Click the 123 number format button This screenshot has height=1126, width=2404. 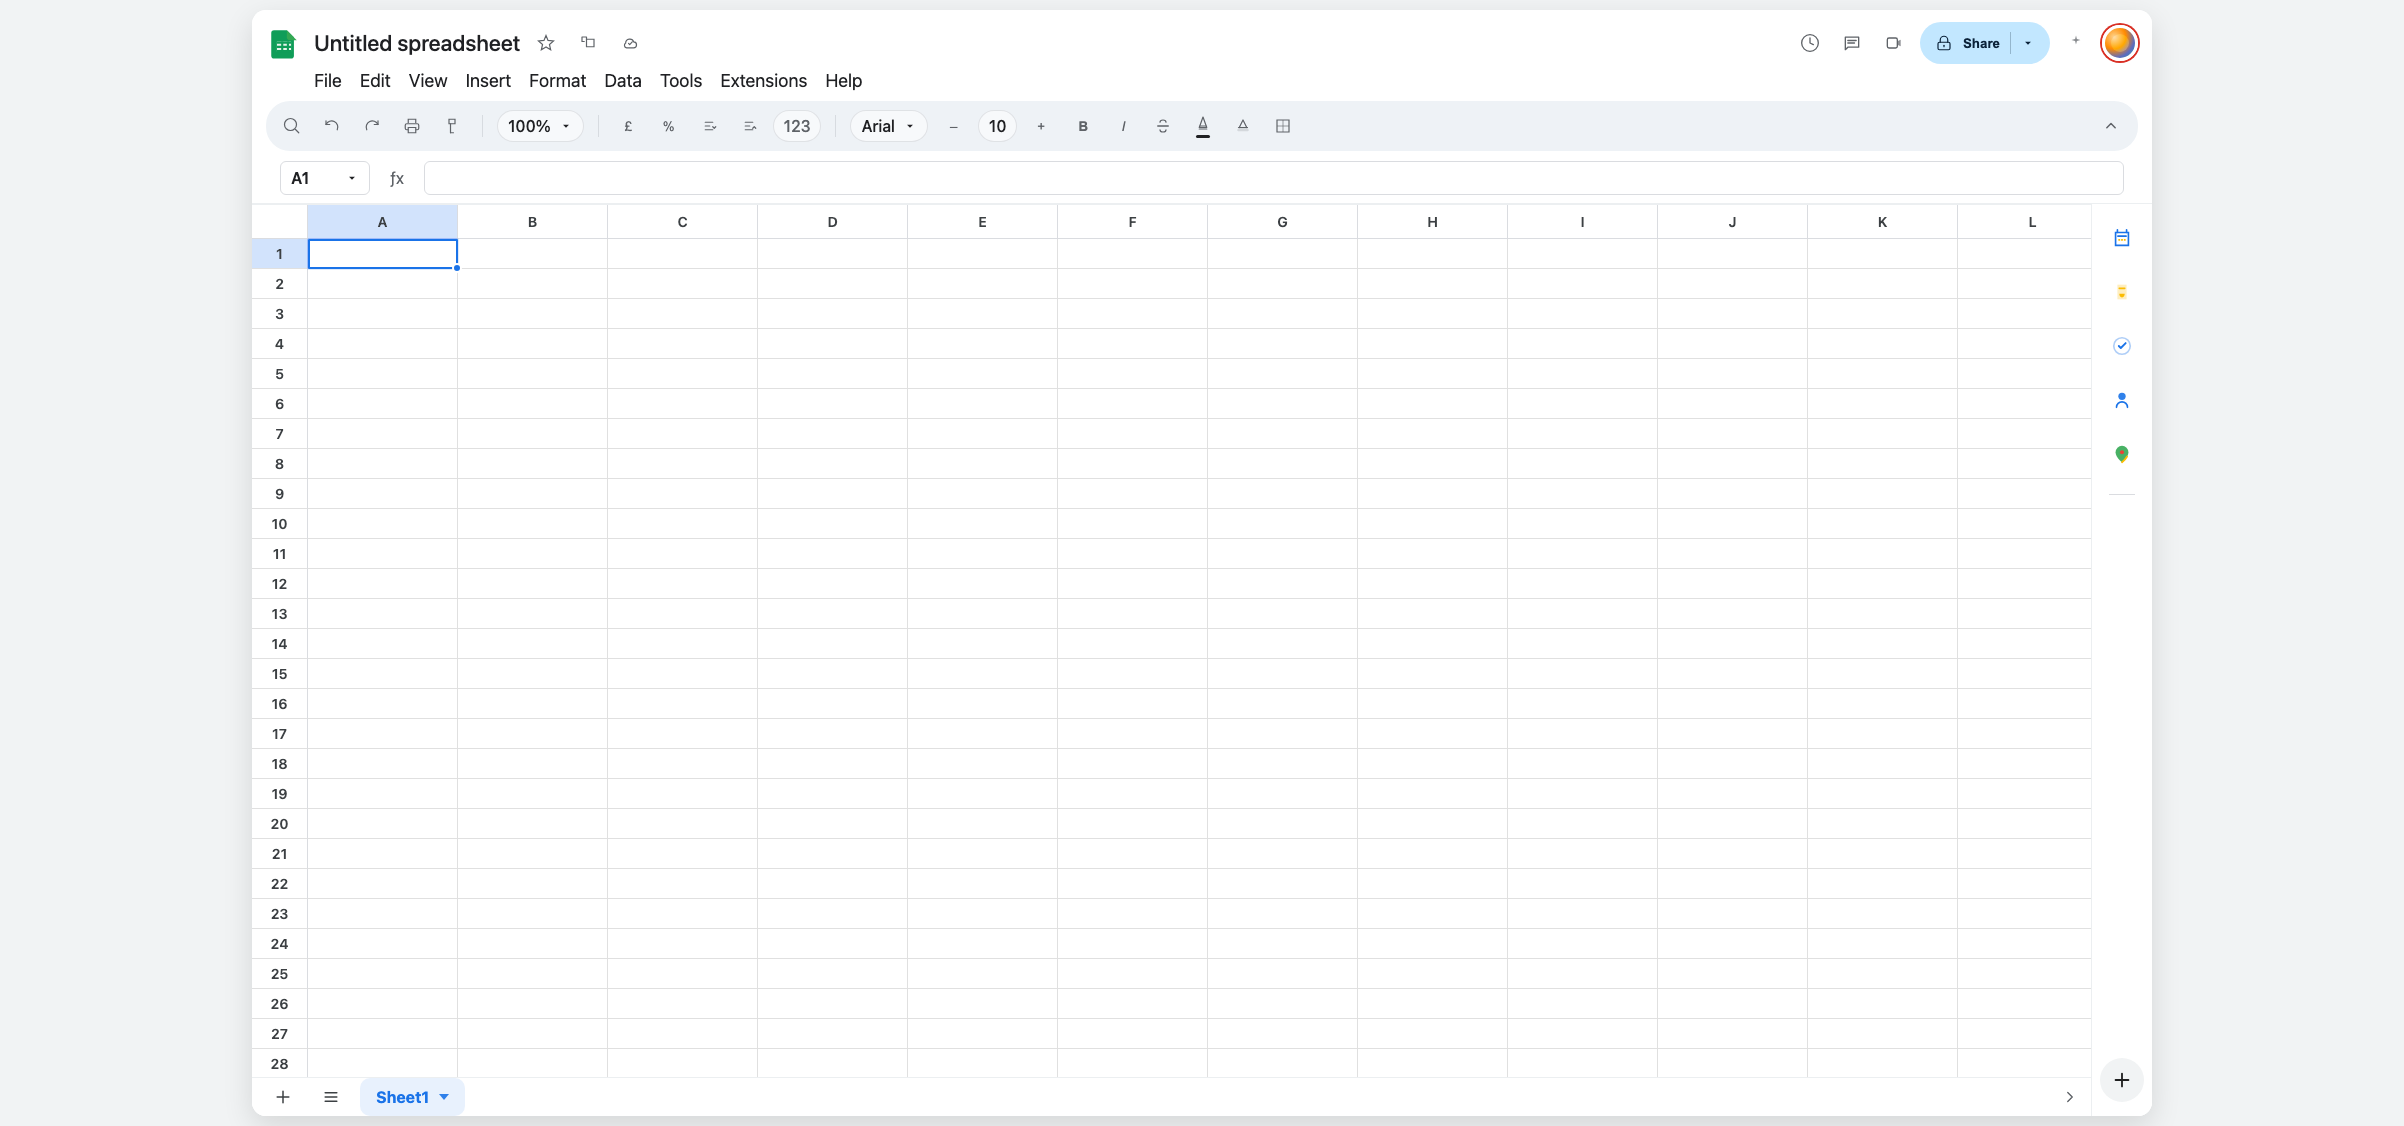pos(796,126)
